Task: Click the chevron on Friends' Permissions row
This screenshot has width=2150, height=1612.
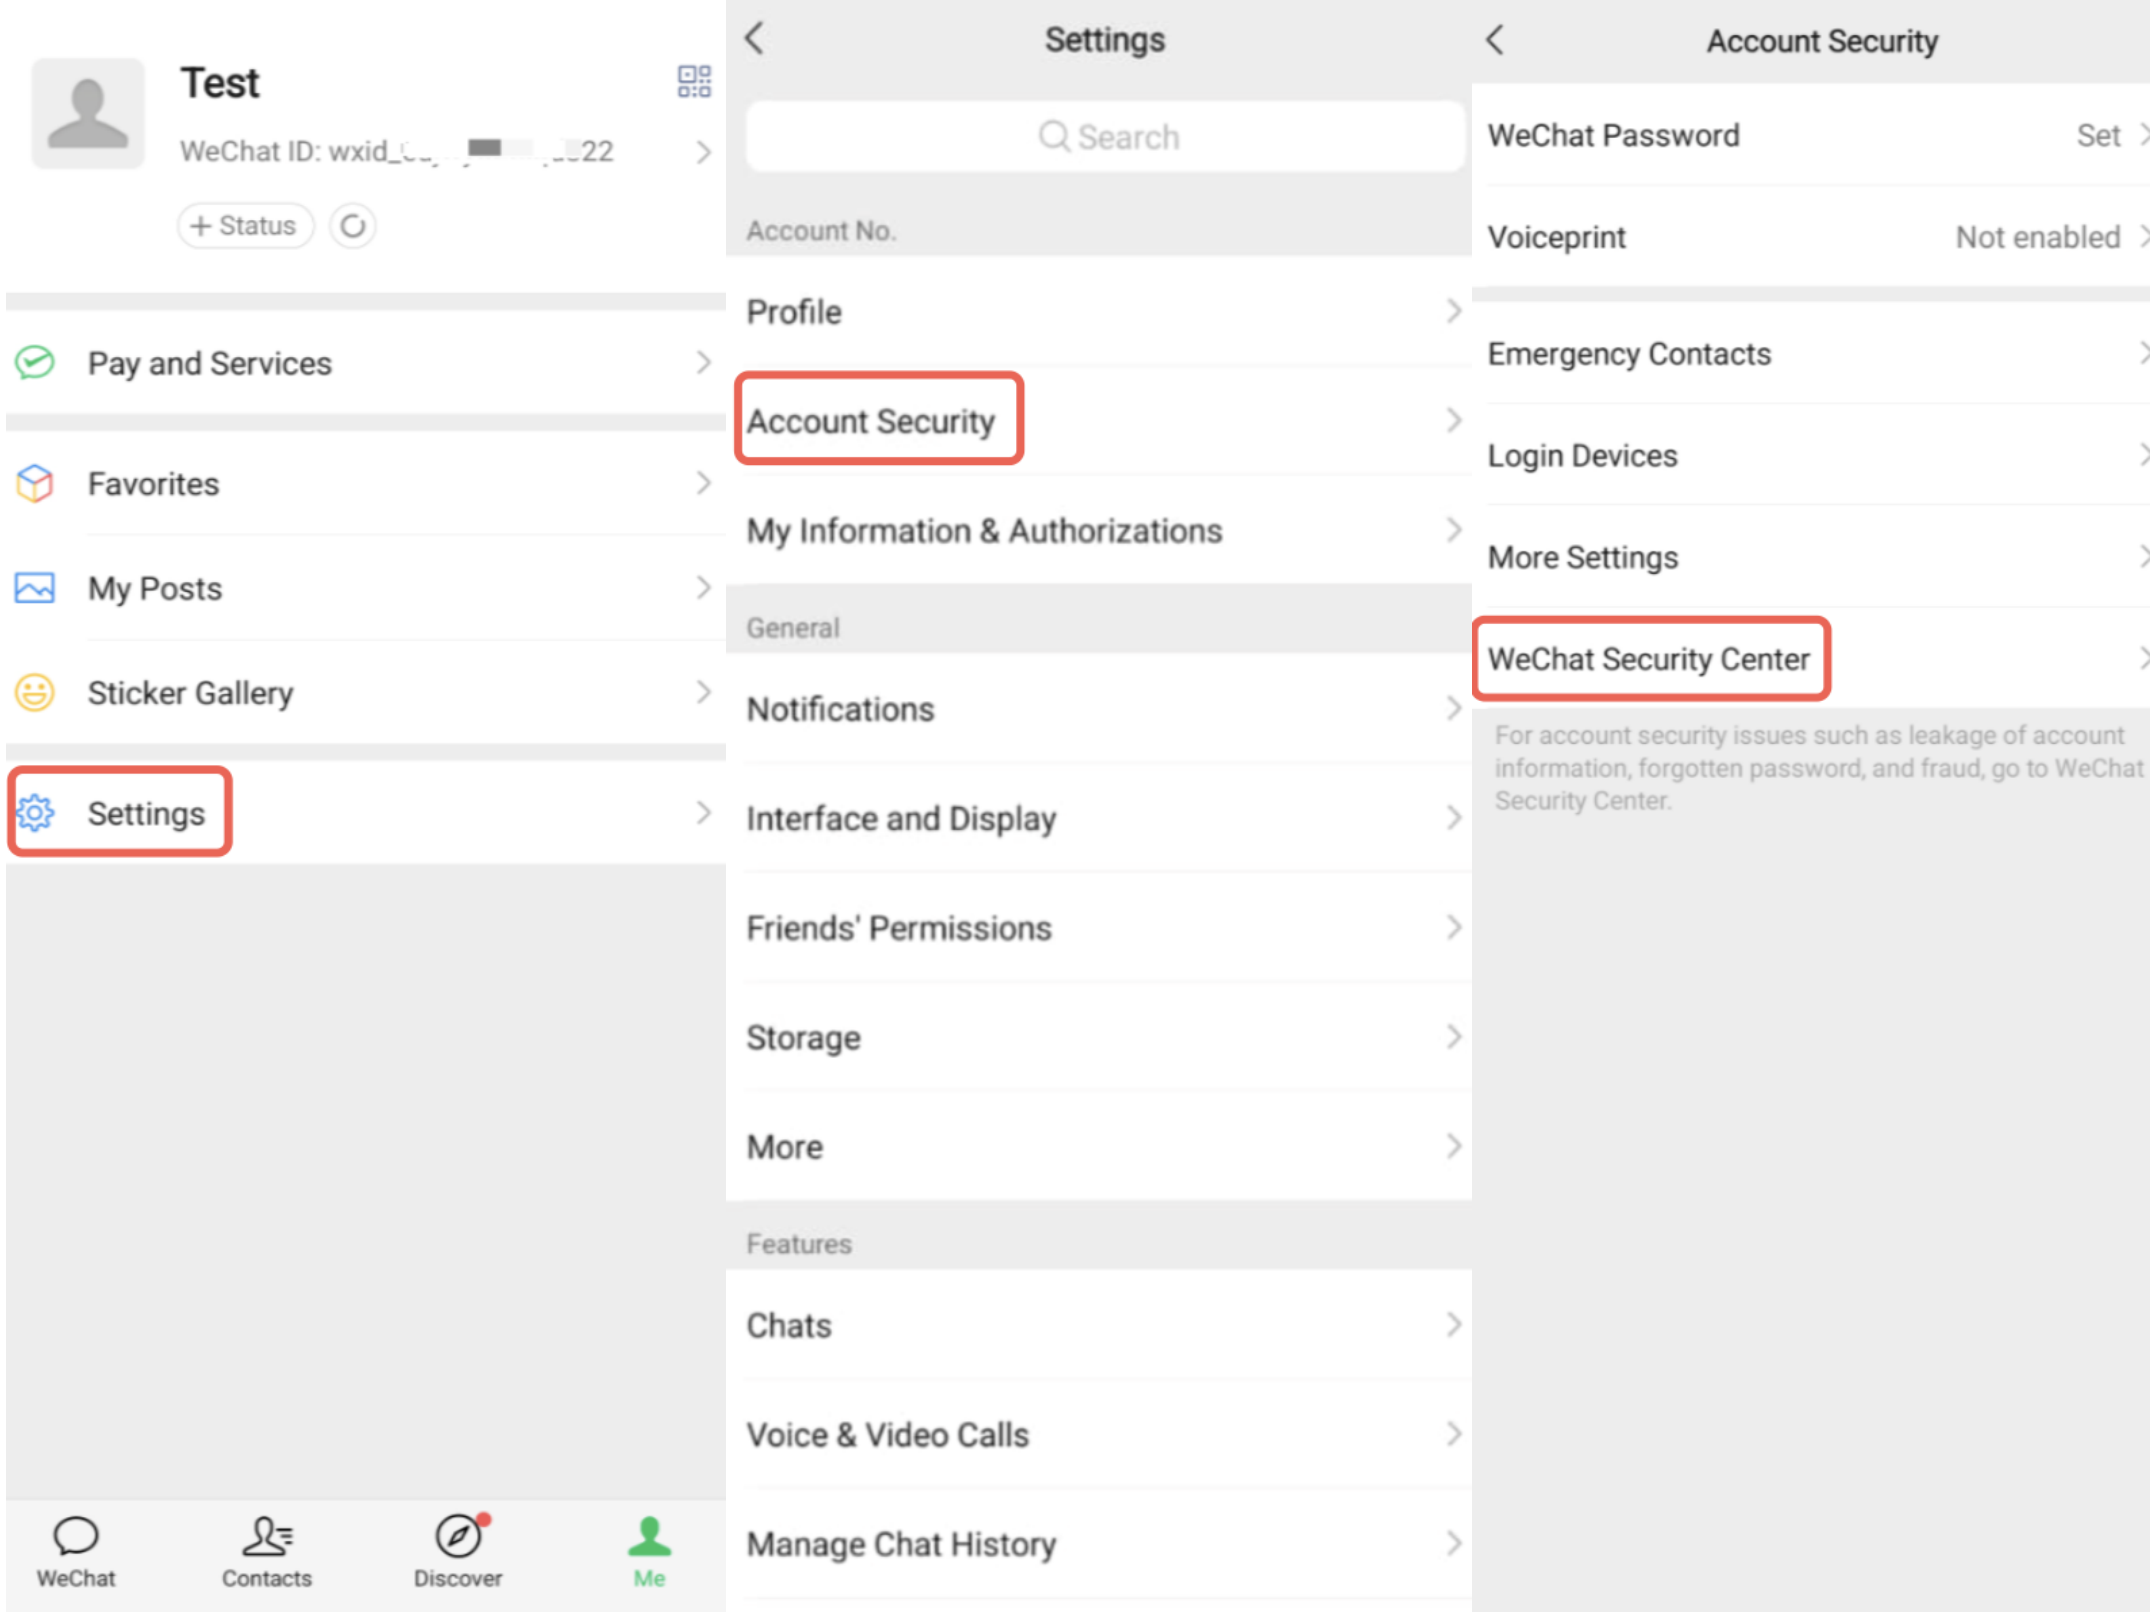Action: point(1454,927)
